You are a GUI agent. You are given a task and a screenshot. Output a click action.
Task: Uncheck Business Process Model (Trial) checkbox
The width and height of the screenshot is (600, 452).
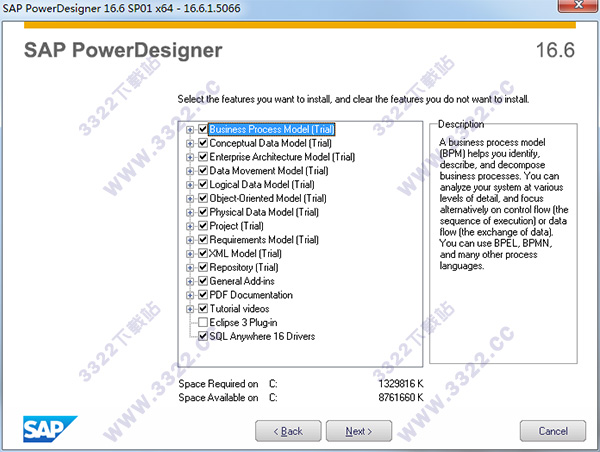pyautogui.click(x=203, y=129)
